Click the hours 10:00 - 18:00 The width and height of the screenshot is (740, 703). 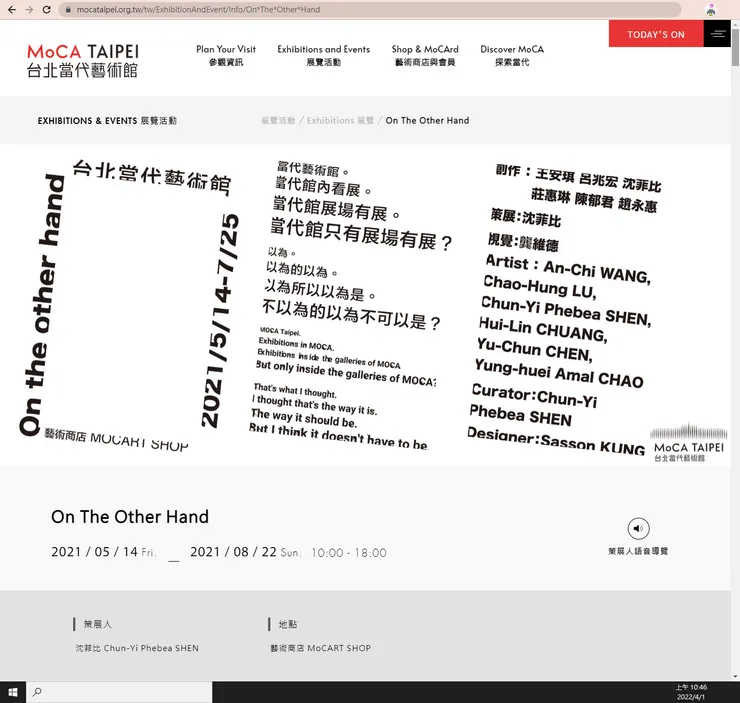349,552
